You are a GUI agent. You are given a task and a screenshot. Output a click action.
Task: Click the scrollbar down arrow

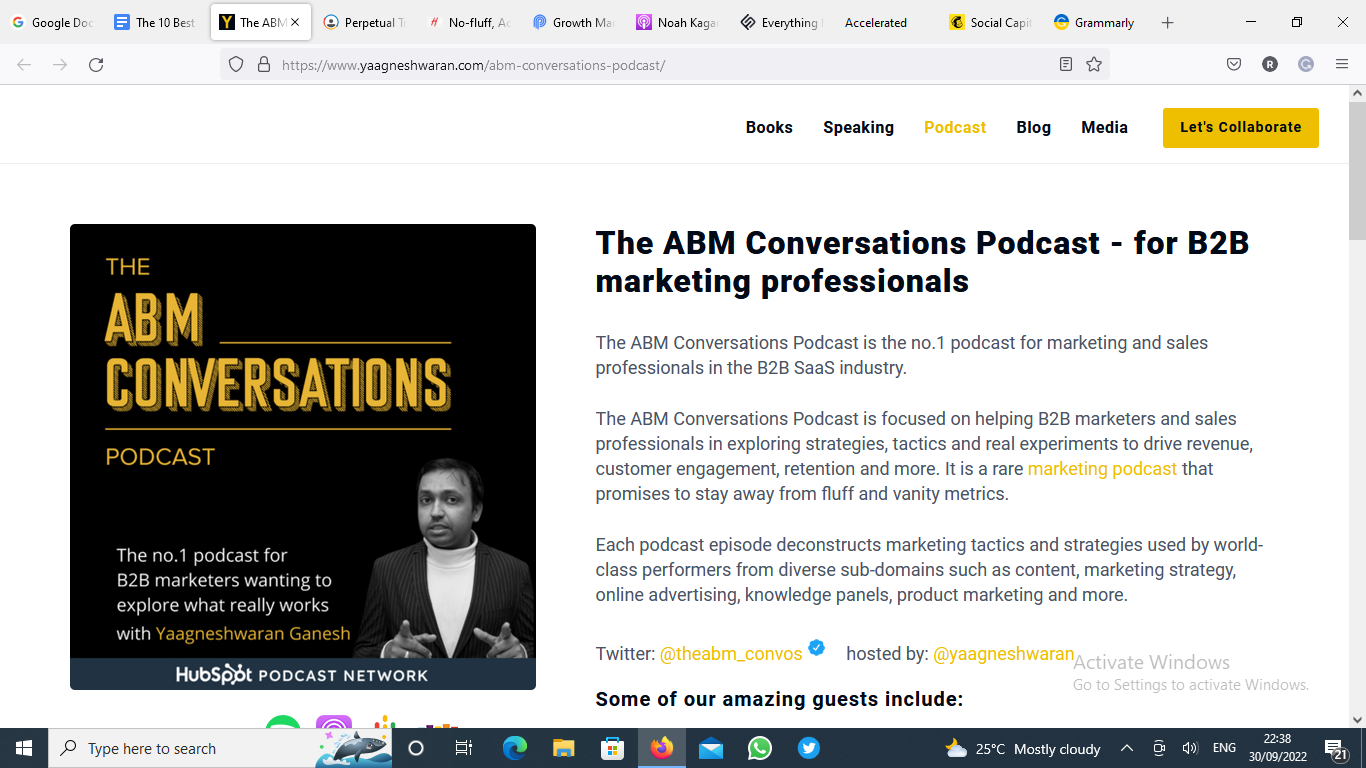1357,719
